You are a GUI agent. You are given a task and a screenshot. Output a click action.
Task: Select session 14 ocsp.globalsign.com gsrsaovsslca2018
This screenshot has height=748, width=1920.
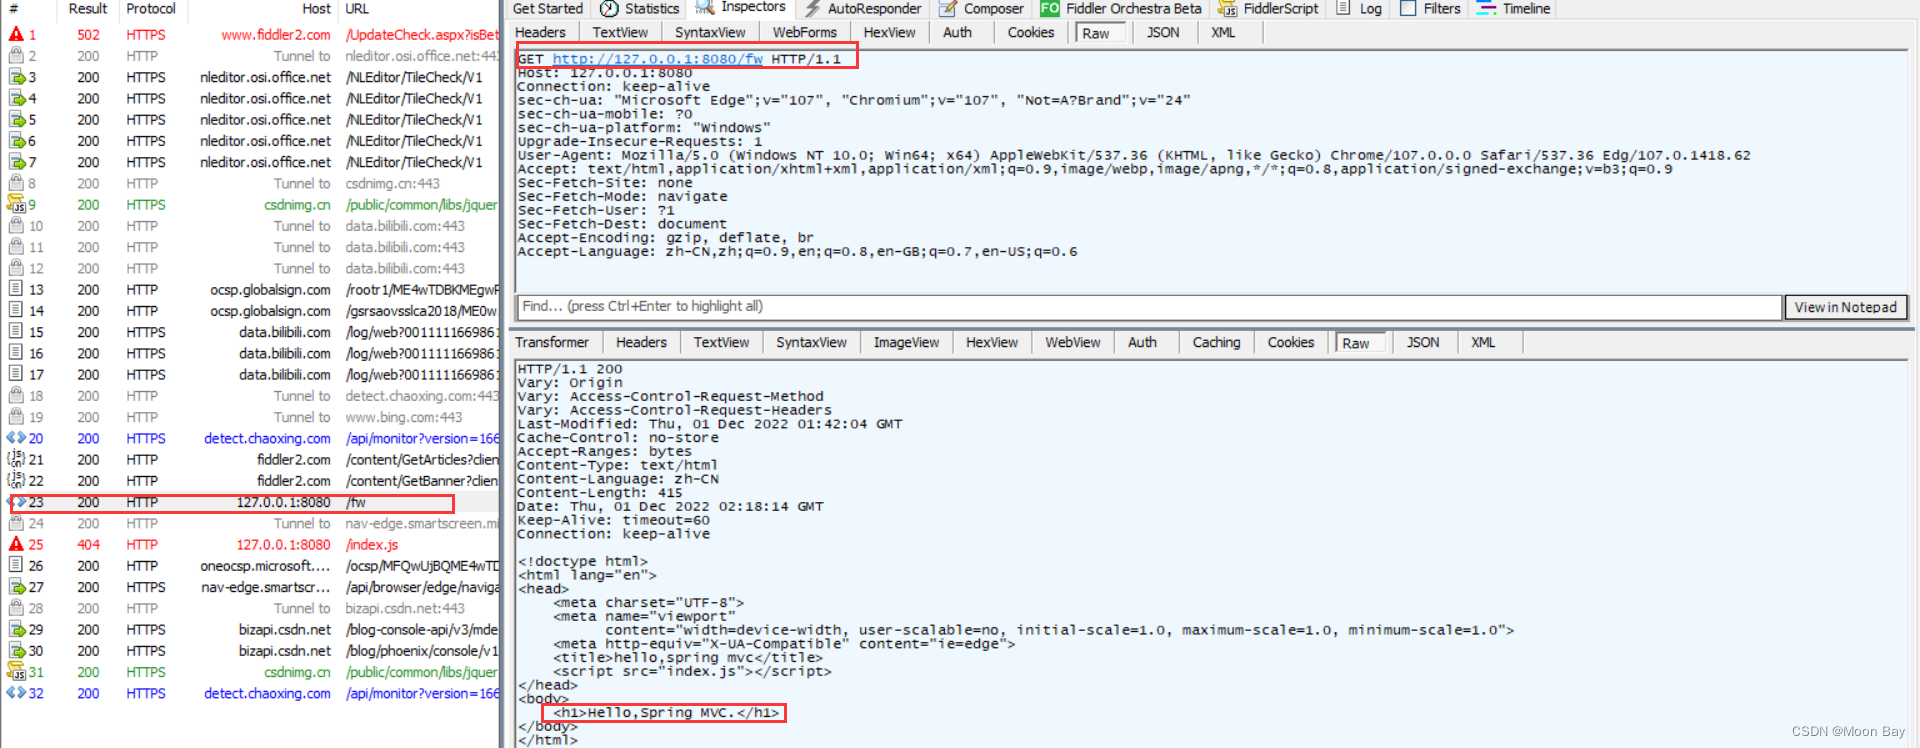click(250, 311)
